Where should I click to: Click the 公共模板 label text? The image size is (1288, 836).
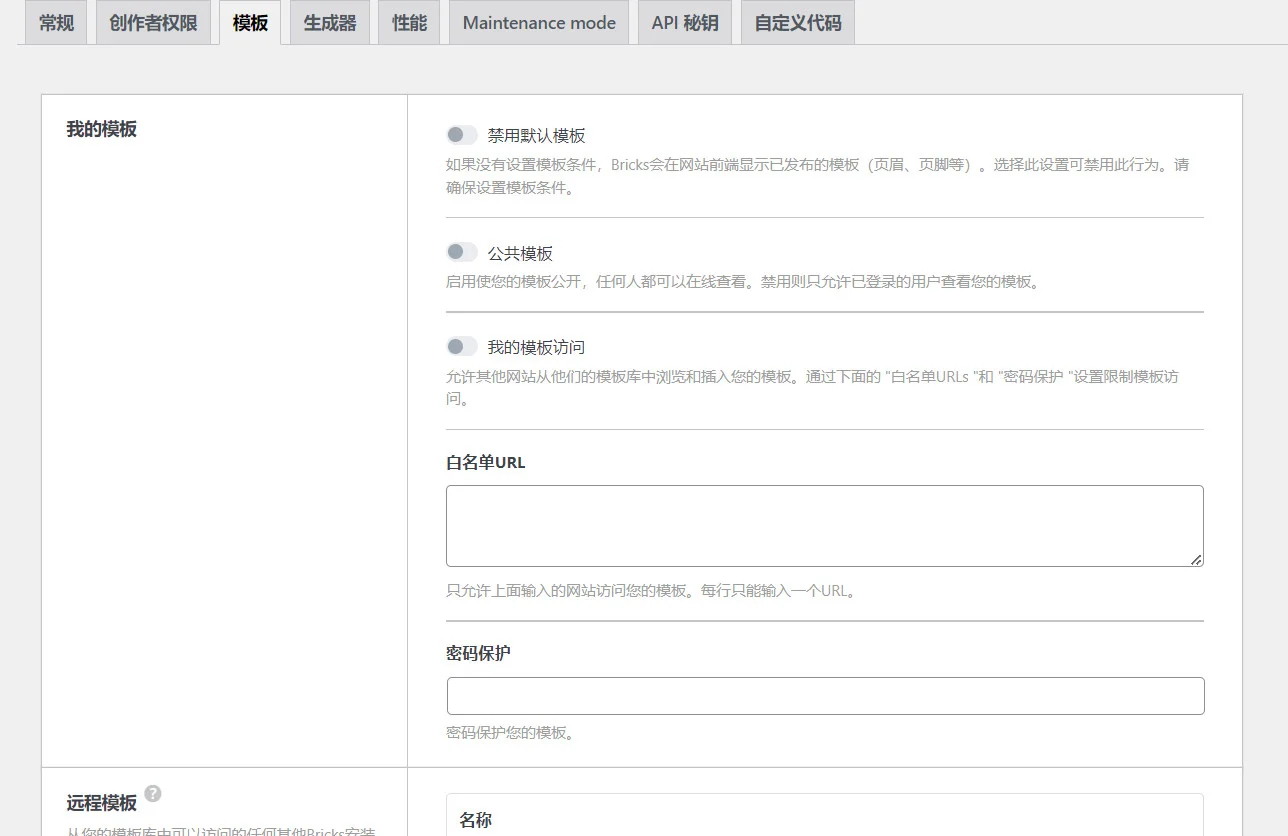click(520, 253)
